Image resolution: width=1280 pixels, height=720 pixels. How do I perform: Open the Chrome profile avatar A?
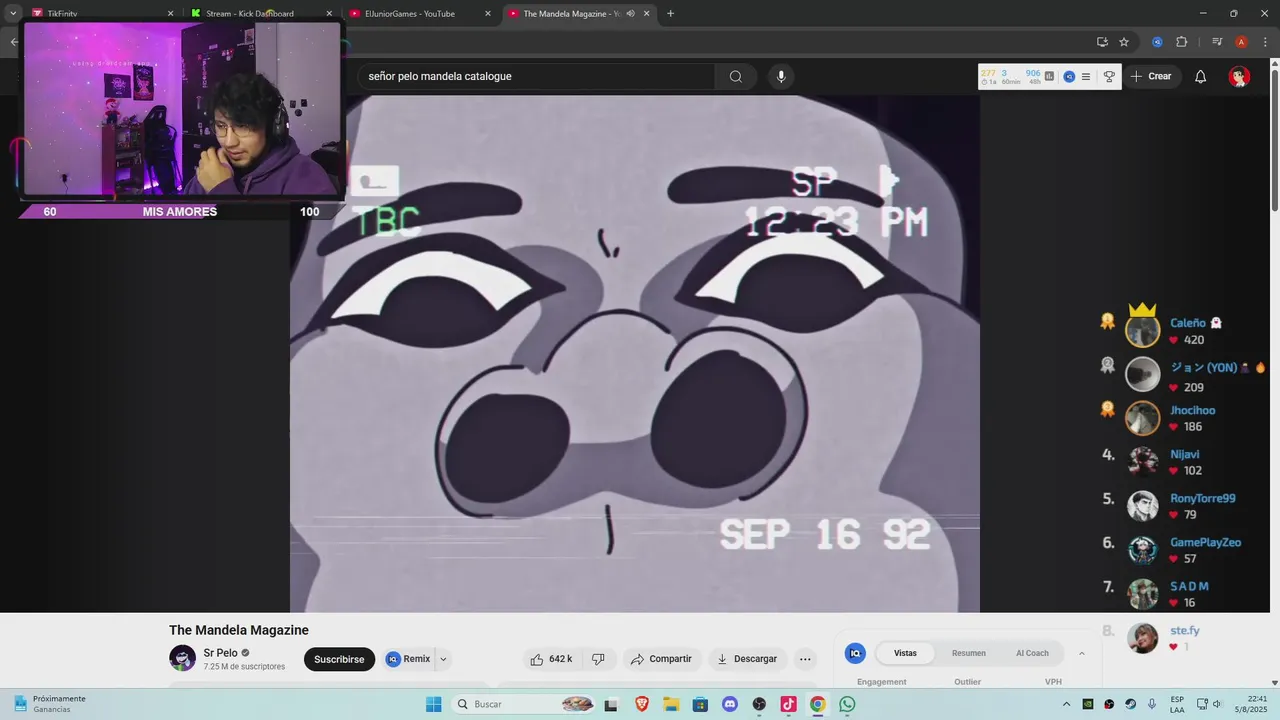1241,42
